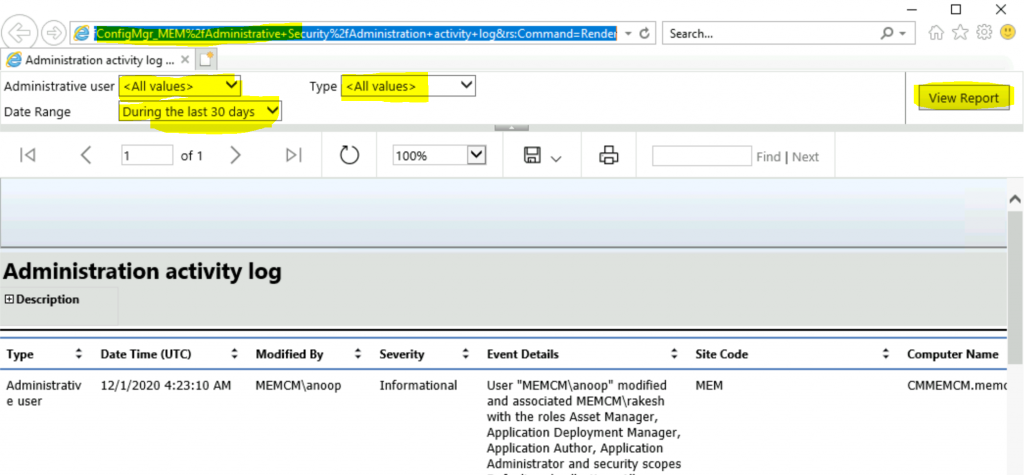Image resolution: width=1024 pixels, height=475 pixels.
Task: Go to last report page
Action: (x=294, y=156)
